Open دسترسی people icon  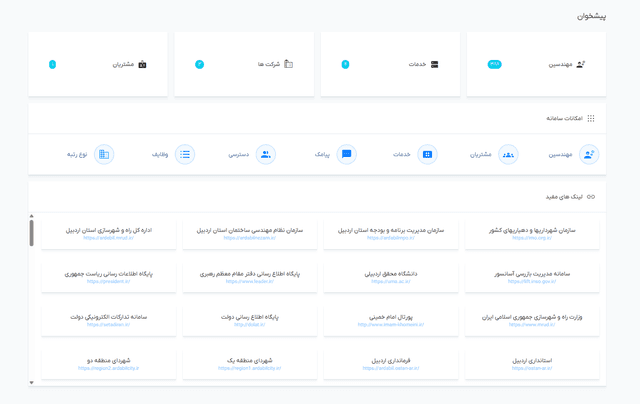[266, 155]
